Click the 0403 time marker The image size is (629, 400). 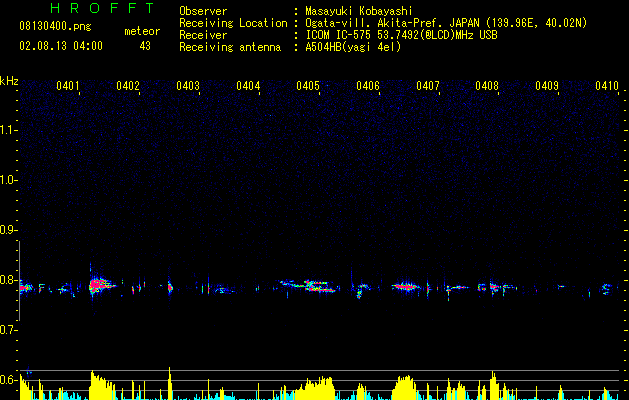click(188, 86)
